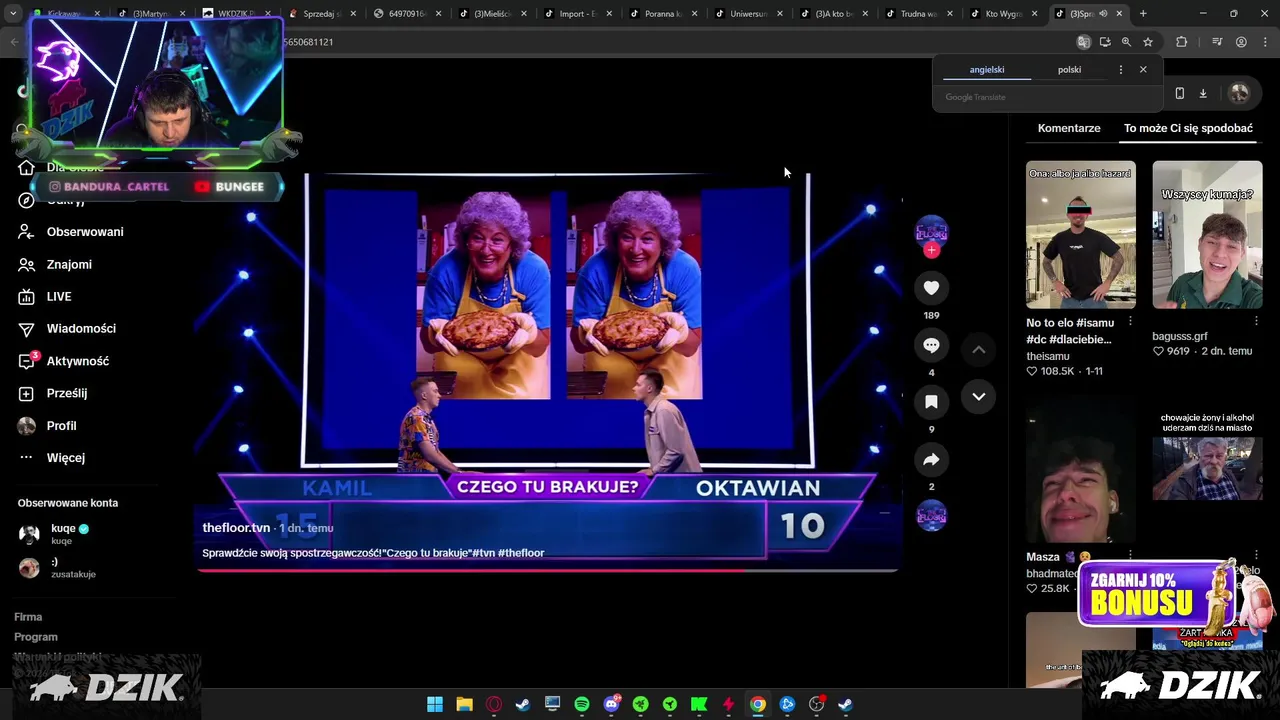The height and width of the screenshot is (720, 1280).
Task: Expand Więcej options in the sidebar
Action: point(66,458)
